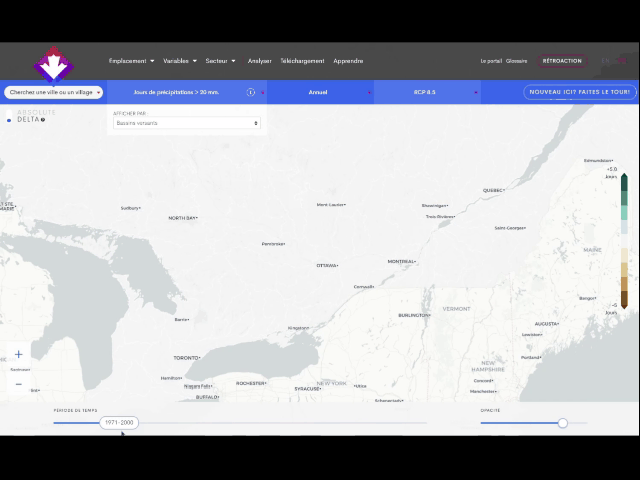Click the OTTAWA city label on map
Viewport: 640px width, 480px height.
tap(327, 265)
